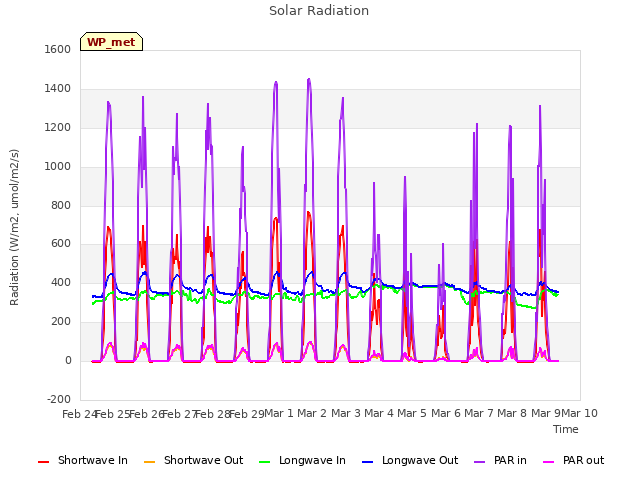Screen dimensions: 640x480
Task: Click the Mar 2 x-axis label
Action: 312,413
